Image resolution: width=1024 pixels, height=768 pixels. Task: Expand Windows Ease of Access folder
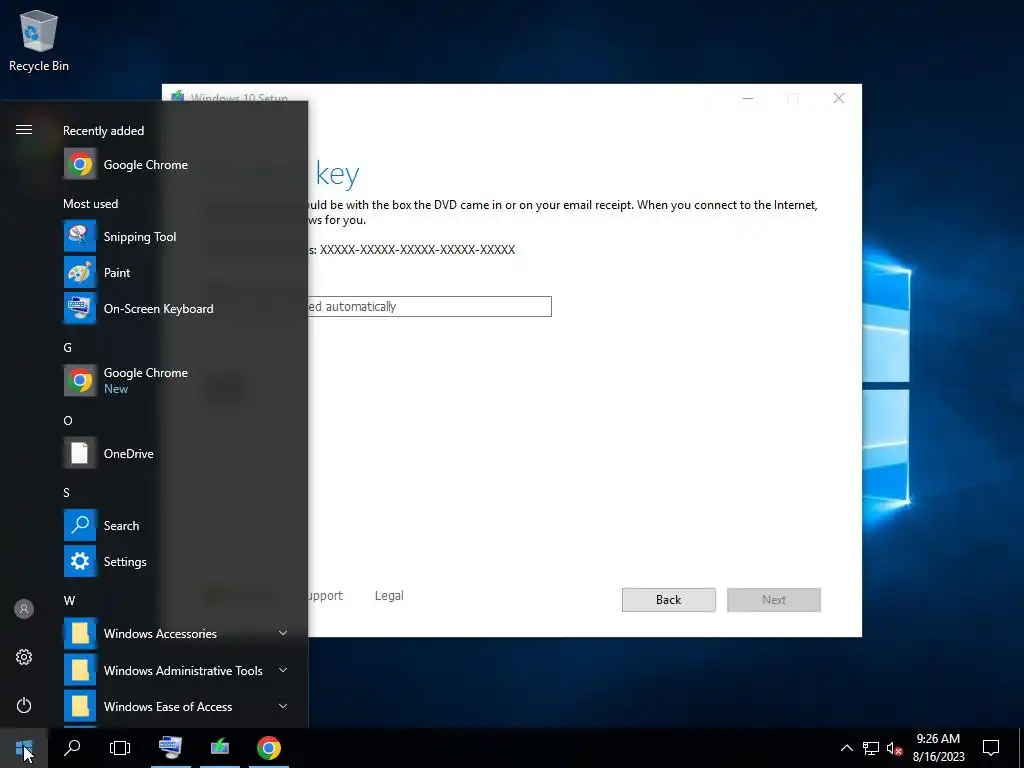click(x=176, y=707)
